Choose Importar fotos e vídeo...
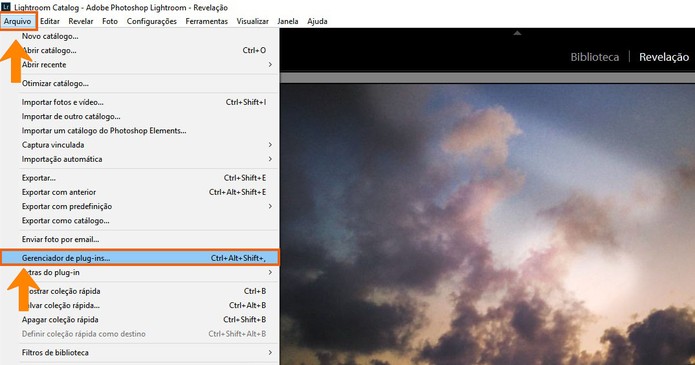Viewport: 695px width, 365px height. coord(140,102)
